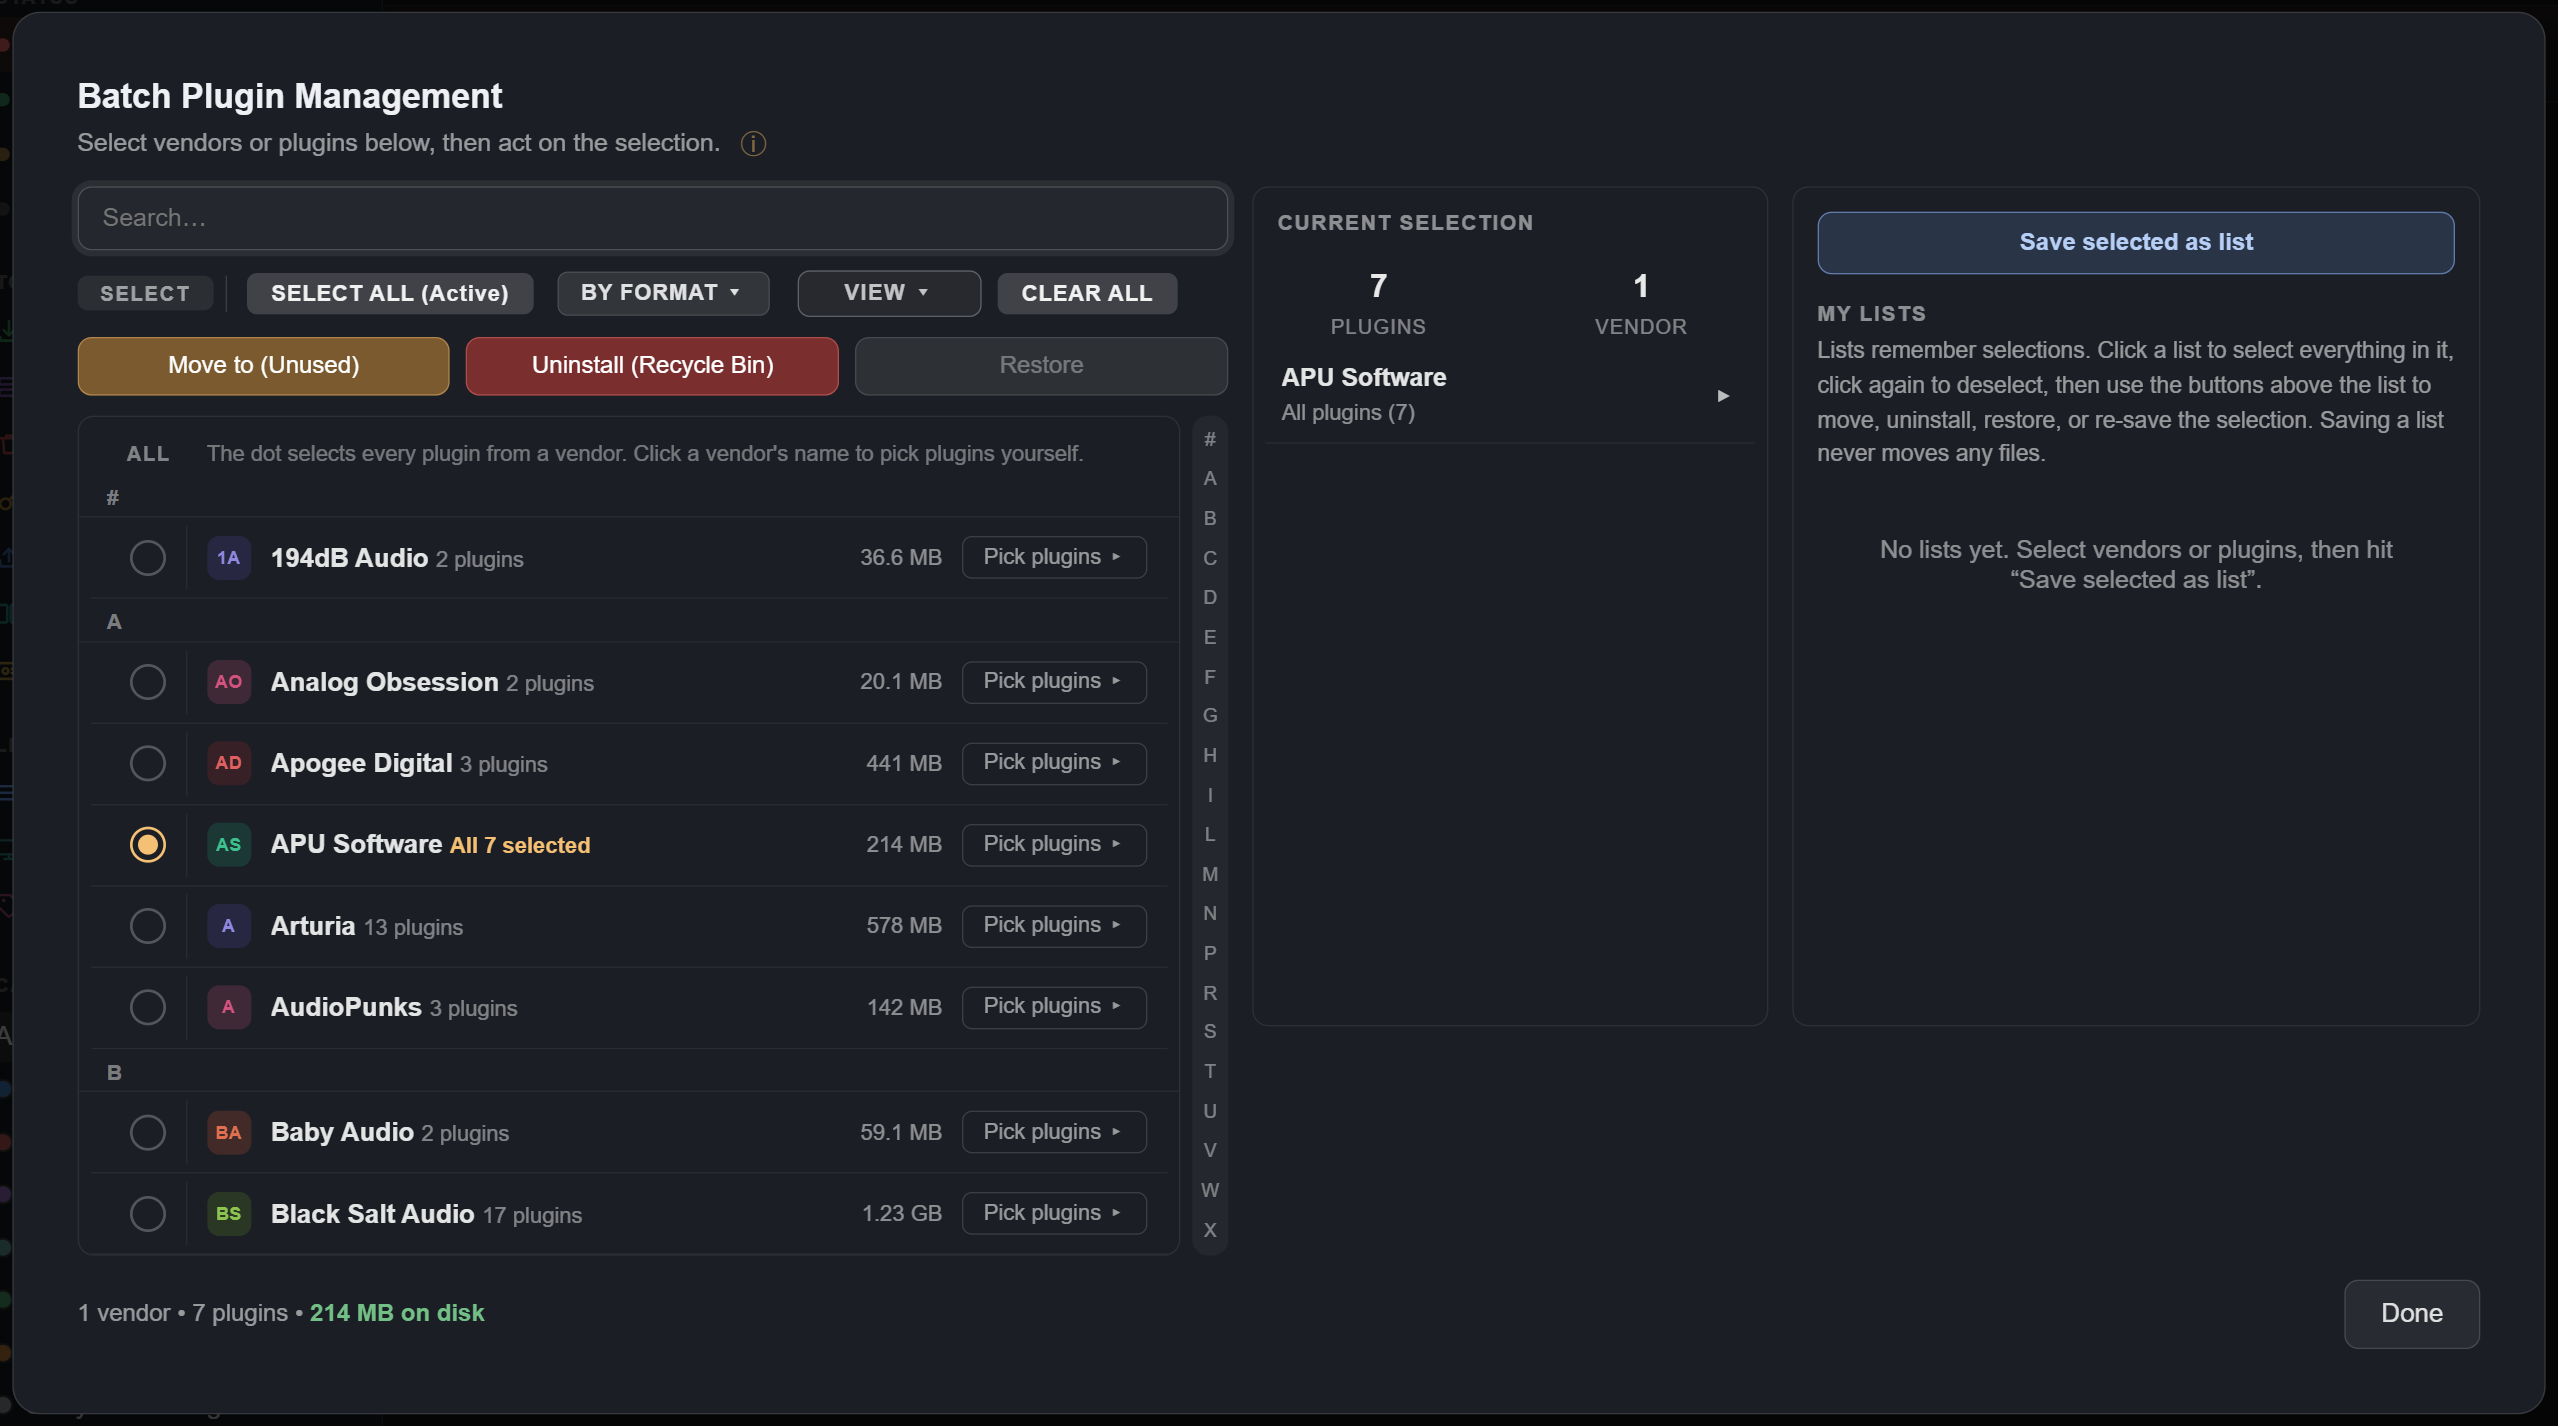Screen dimensions: 2558x1426
Task: Deselect the APU Software vendor dot
Action: [x=147, y=845]
